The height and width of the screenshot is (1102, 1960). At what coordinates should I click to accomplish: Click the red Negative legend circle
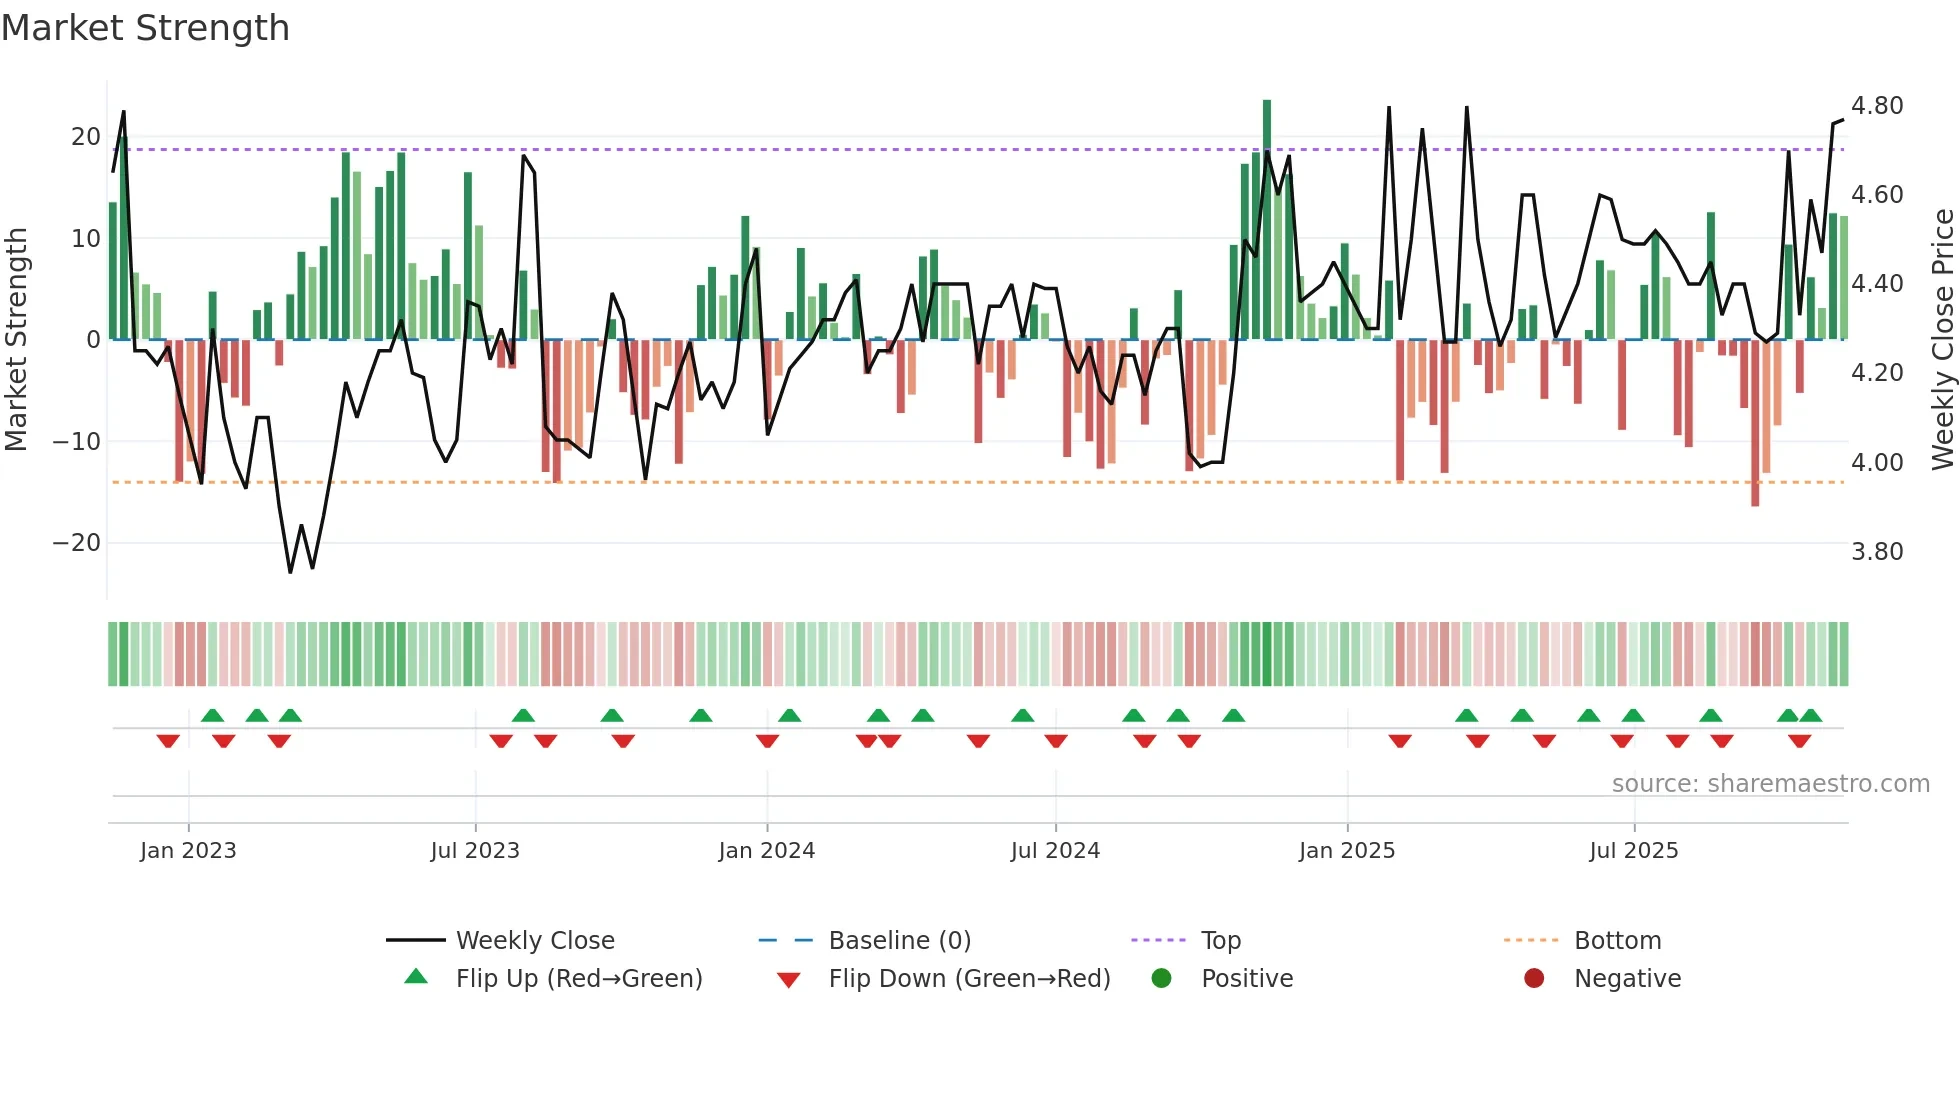1534,978
